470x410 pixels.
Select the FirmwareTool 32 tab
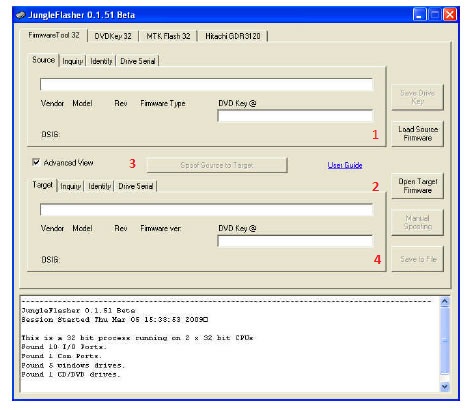[54, 35]
